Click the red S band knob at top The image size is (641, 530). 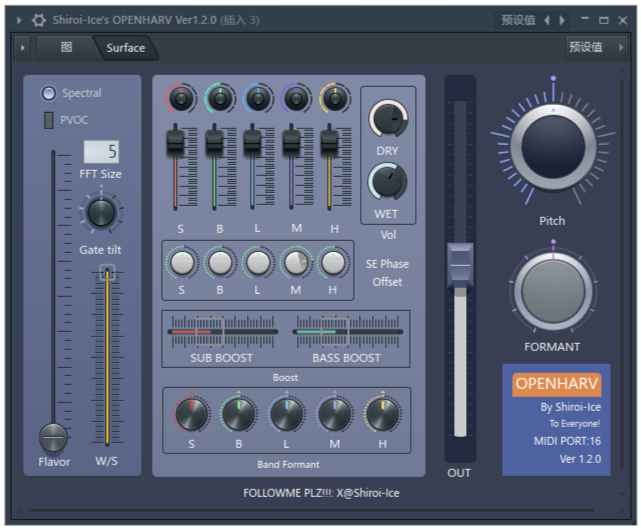point(181,98)
